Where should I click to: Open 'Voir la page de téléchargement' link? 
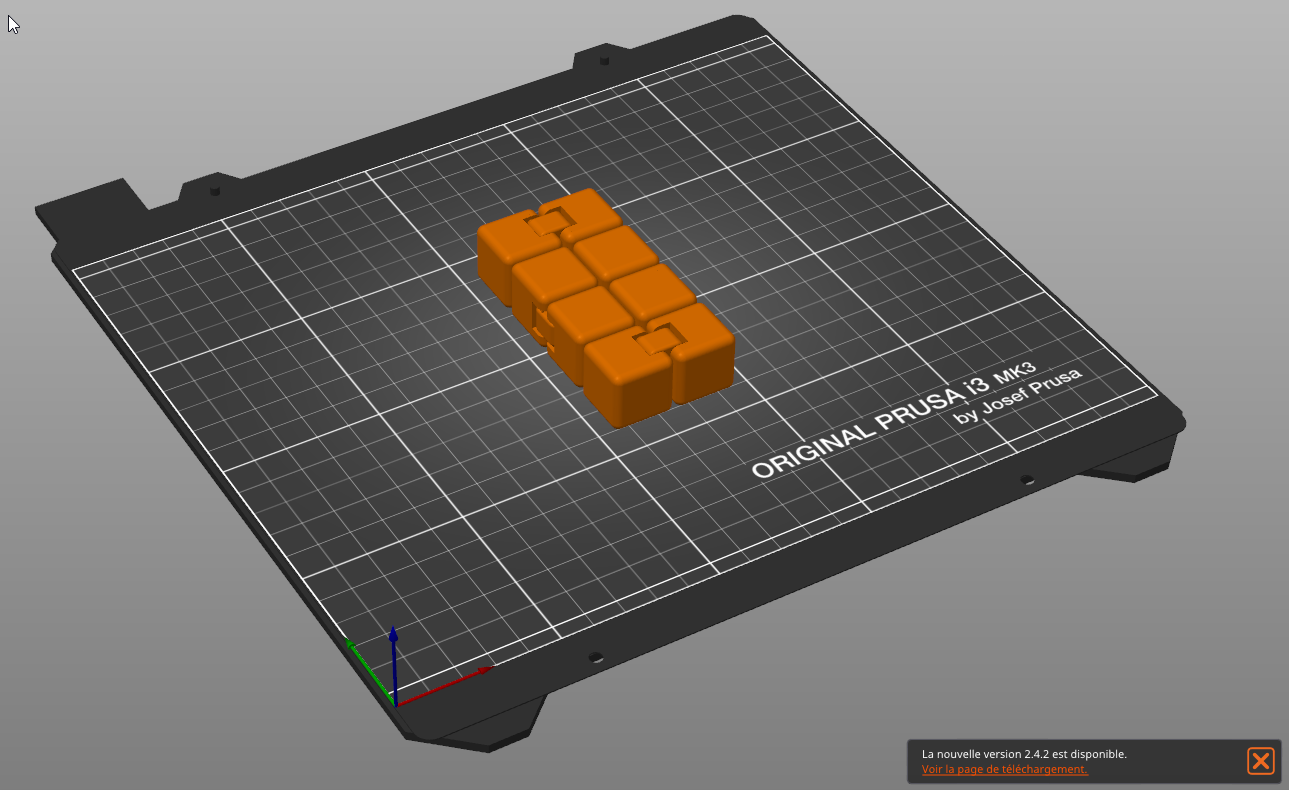point(1004,769)
